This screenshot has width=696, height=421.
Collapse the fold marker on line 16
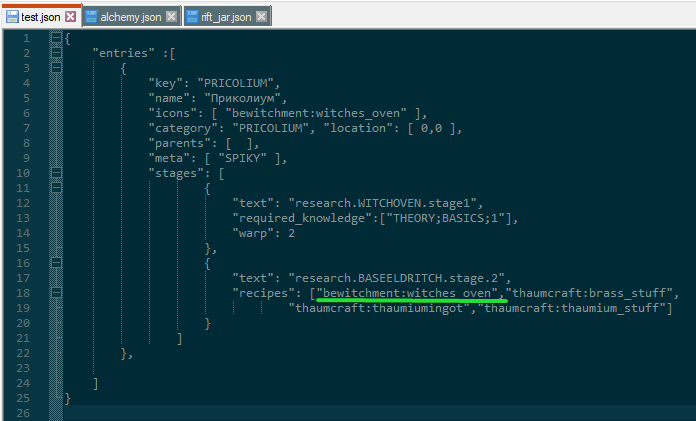(x=56, y=263)
